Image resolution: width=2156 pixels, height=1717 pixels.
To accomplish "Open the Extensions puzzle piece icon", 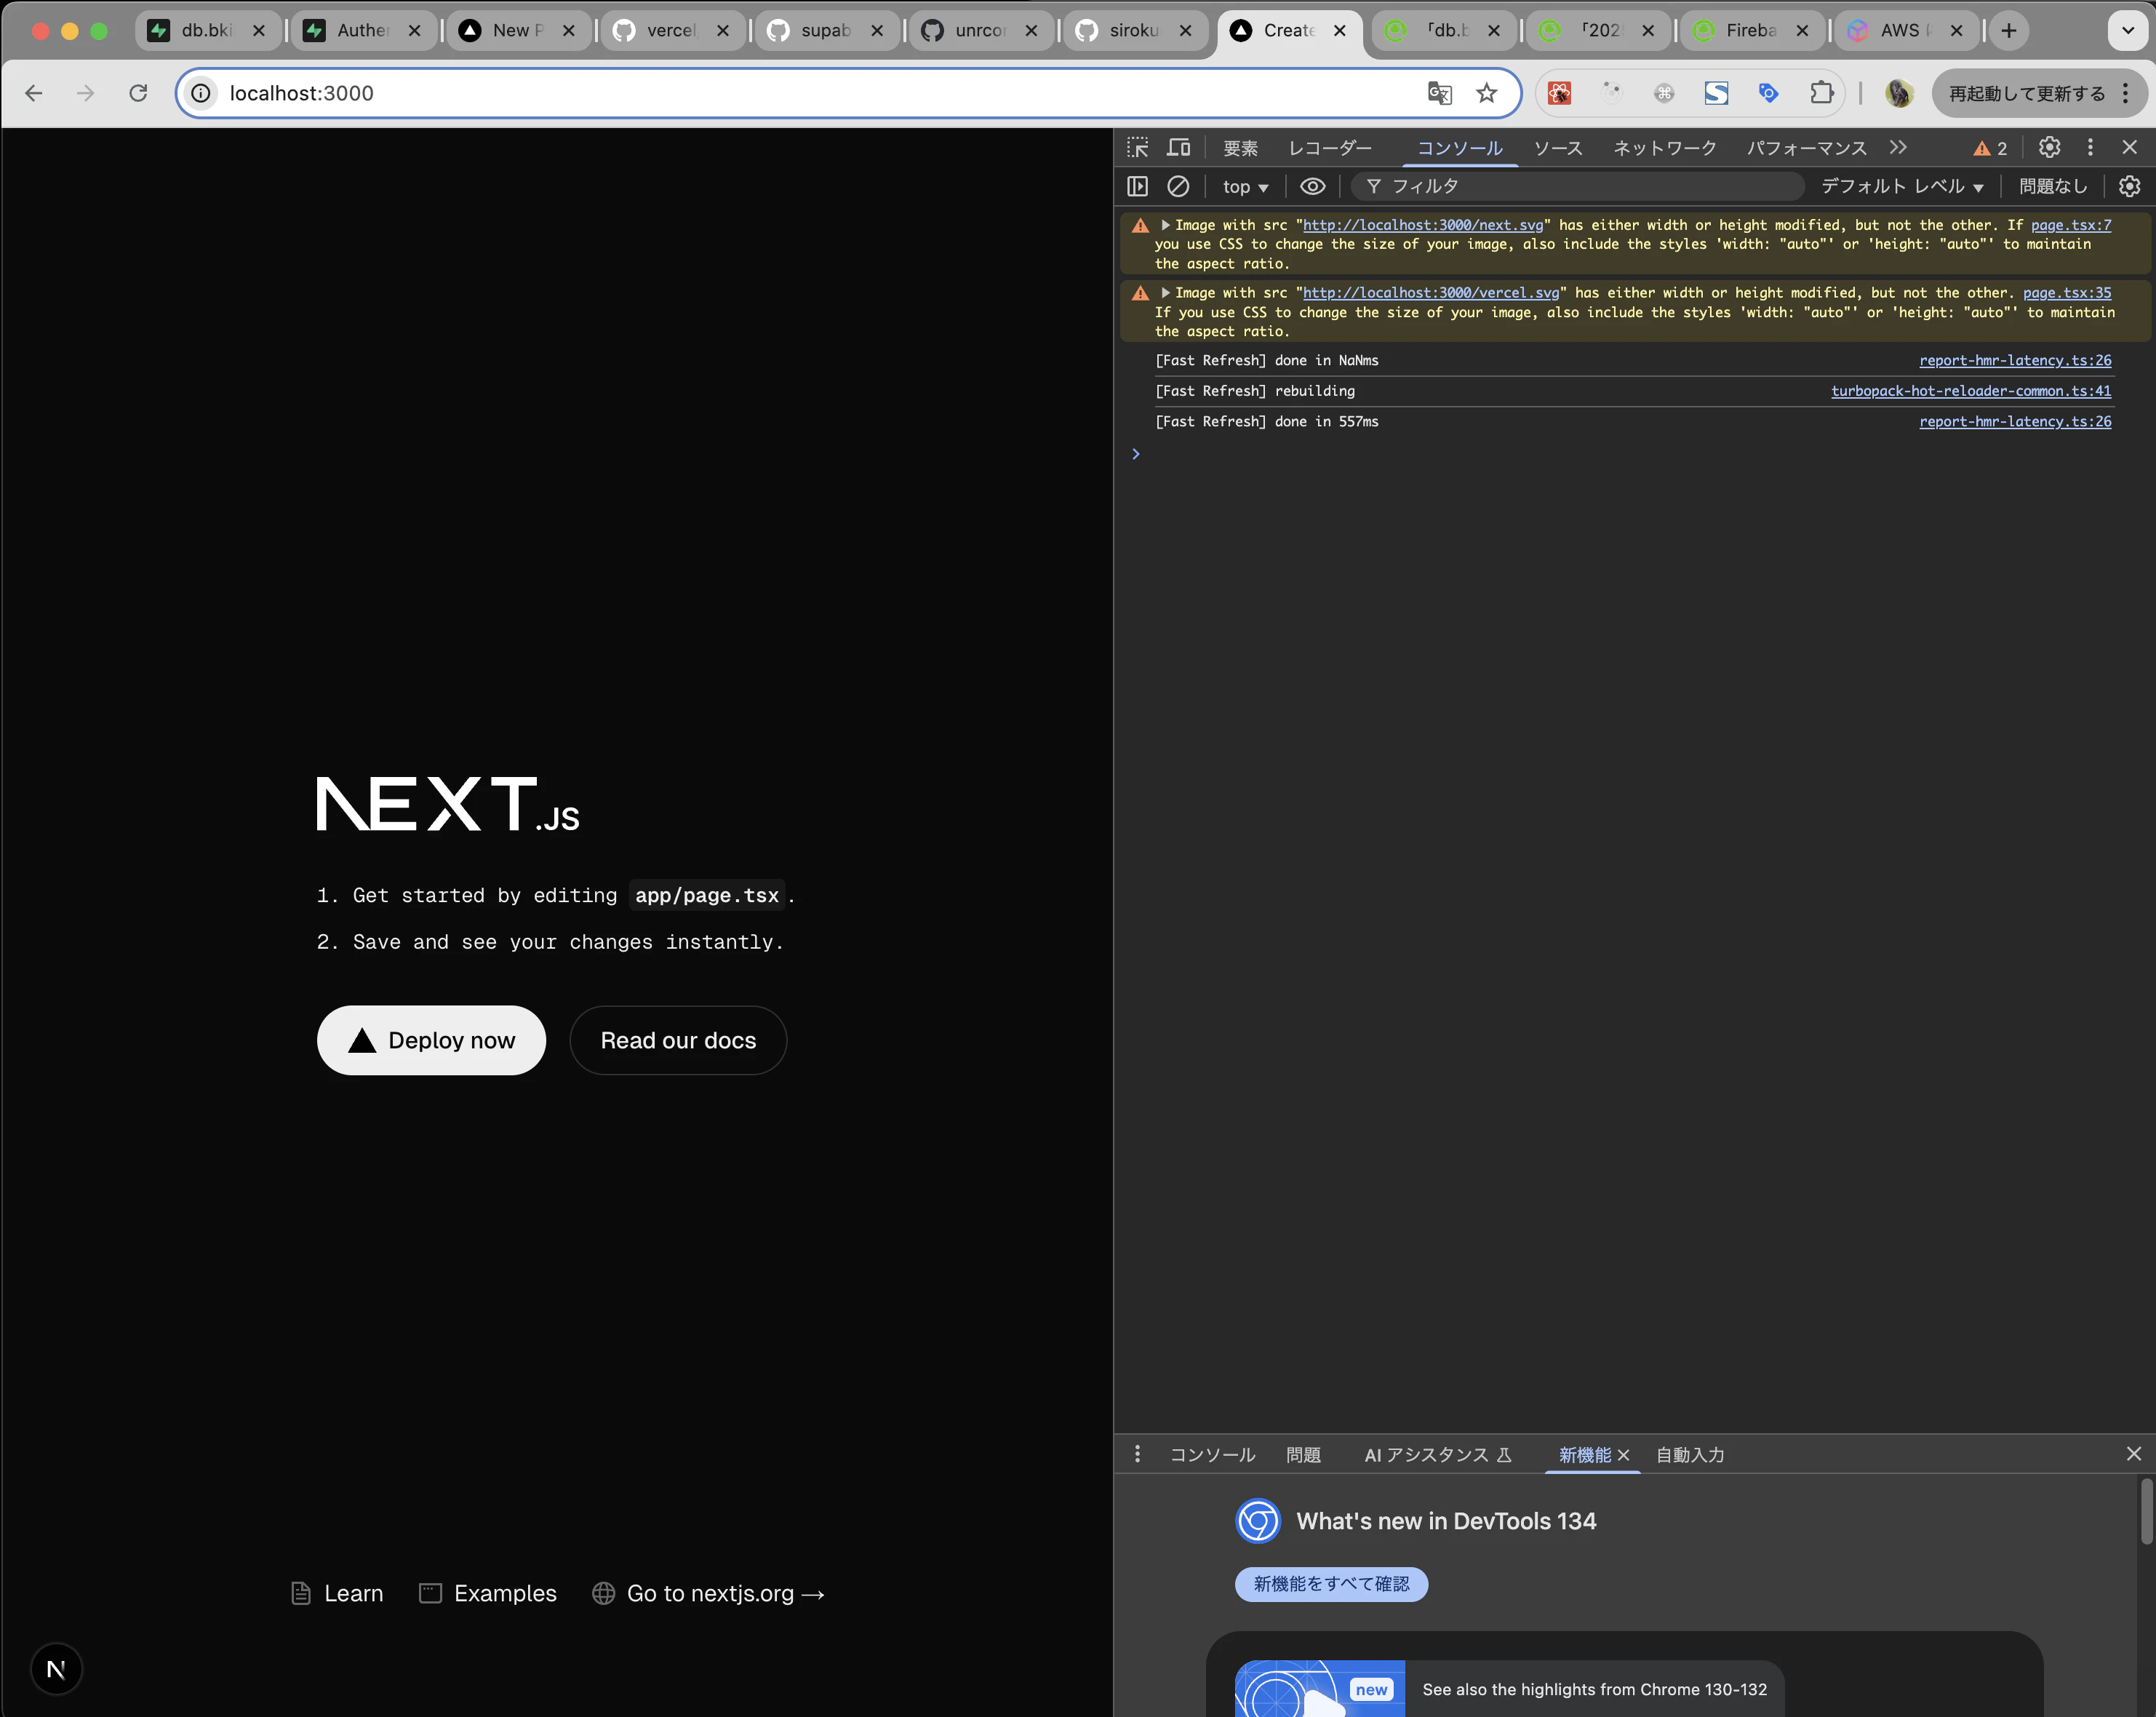I will click(x=1822, y=93).
